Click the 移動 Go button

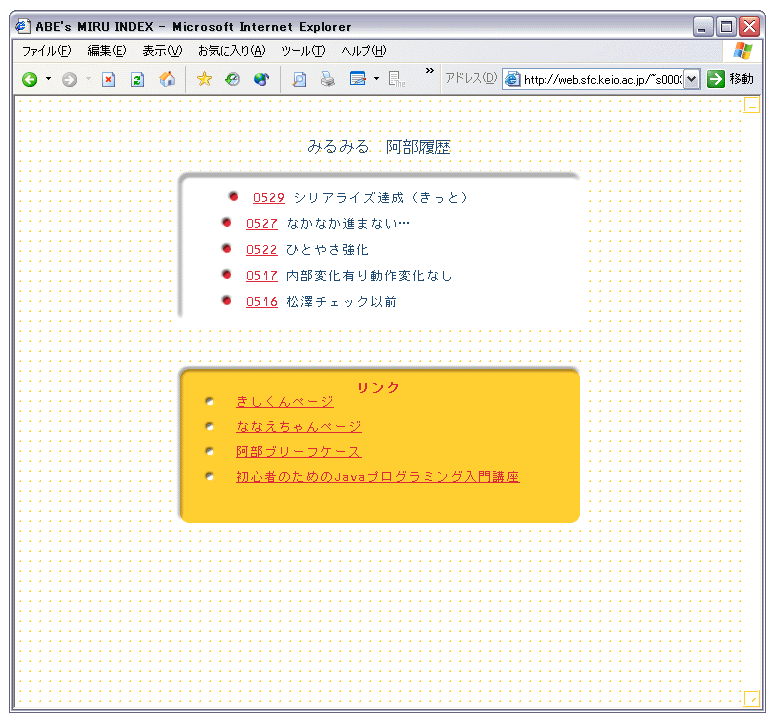(x=730, y=80)
